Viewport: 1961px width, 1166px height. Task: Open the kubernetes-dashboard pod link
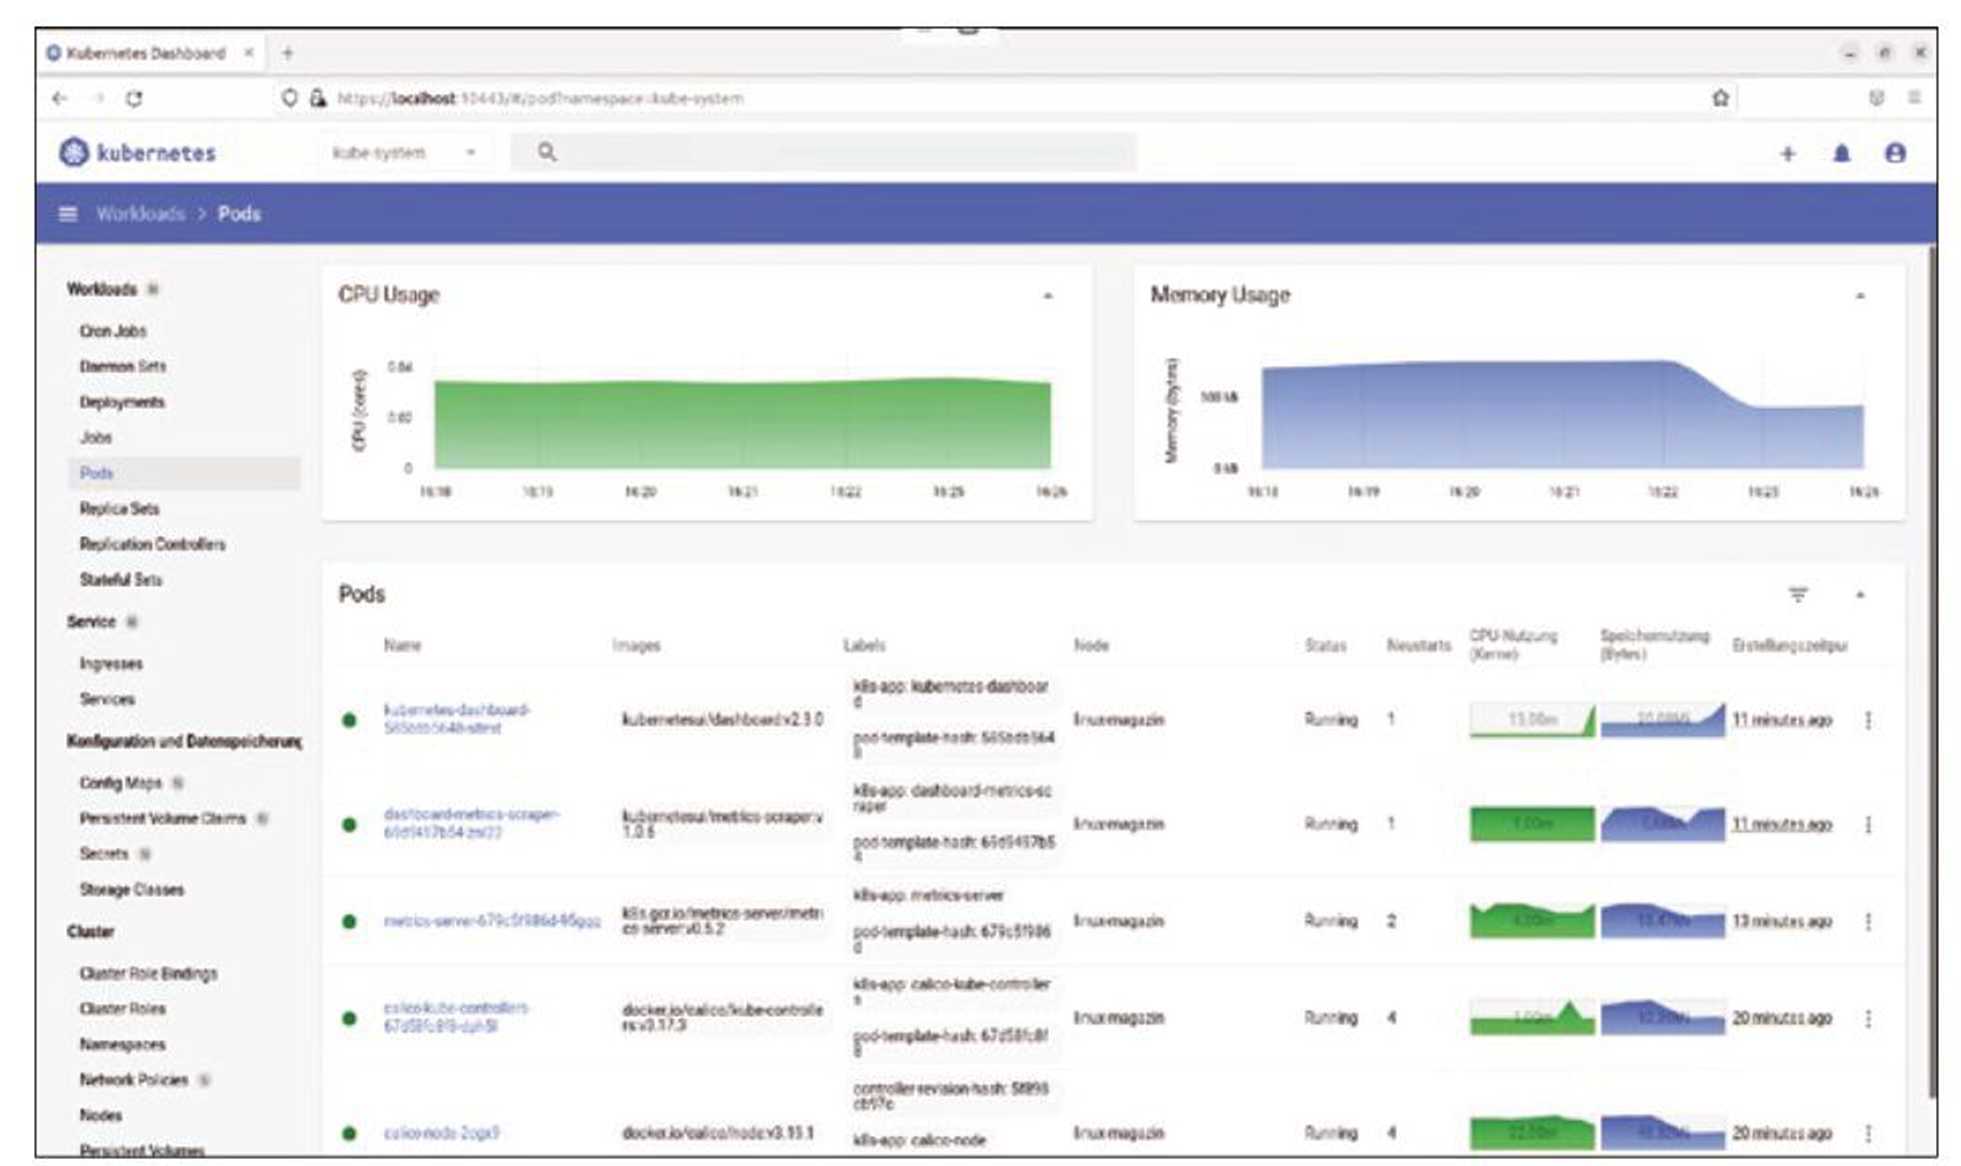click(x=457, y=719)
